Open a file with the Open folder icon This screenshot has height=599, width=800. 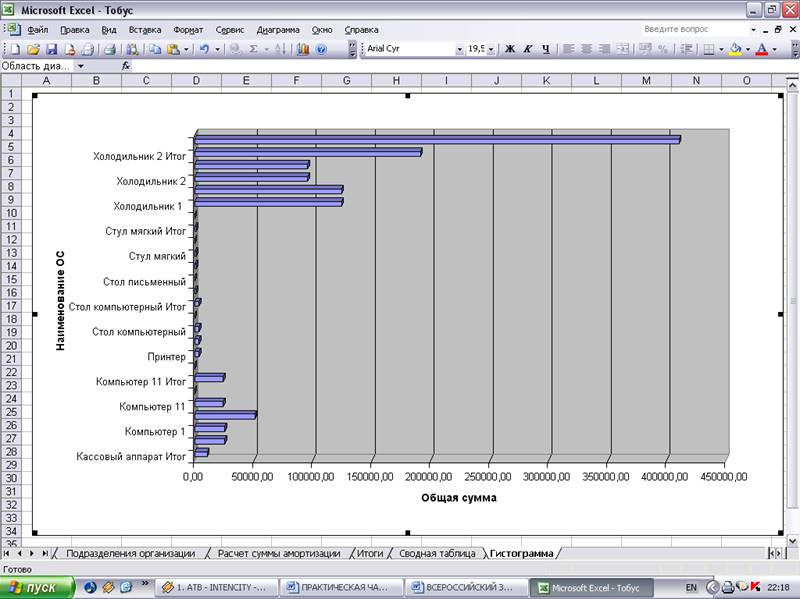point(34,48)
